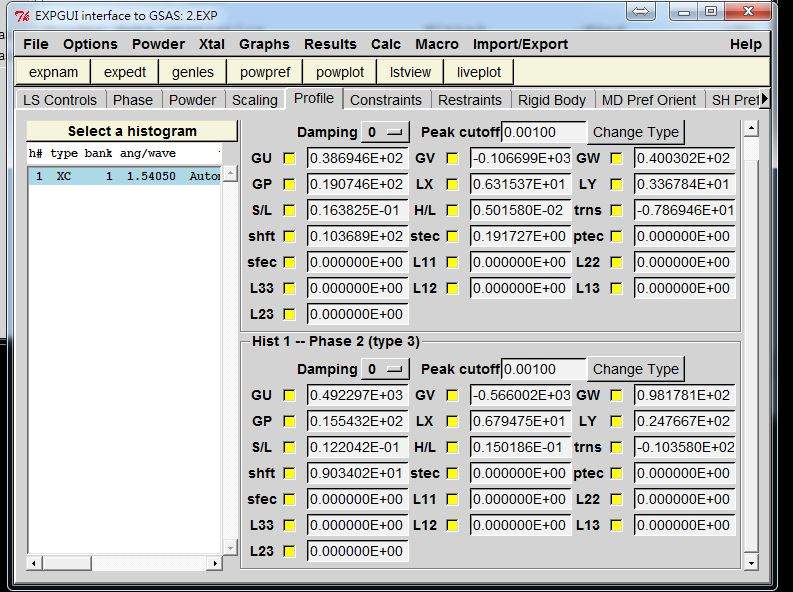Select histogram 1 XC row in list
This screenshot has width=793, height=592.
click(x=124, y=176)
